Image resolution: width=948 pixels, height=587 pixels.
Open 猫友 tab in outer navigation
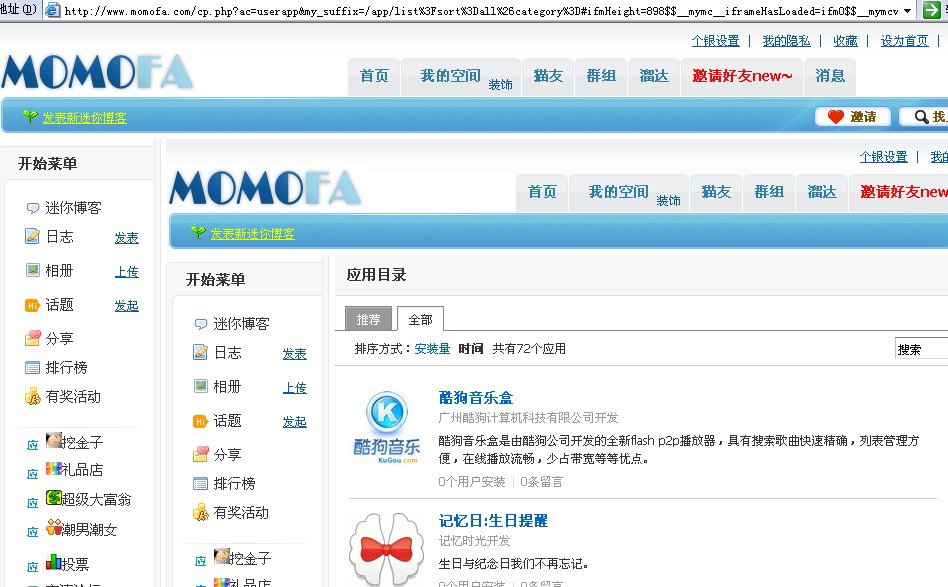pos(548,76)
